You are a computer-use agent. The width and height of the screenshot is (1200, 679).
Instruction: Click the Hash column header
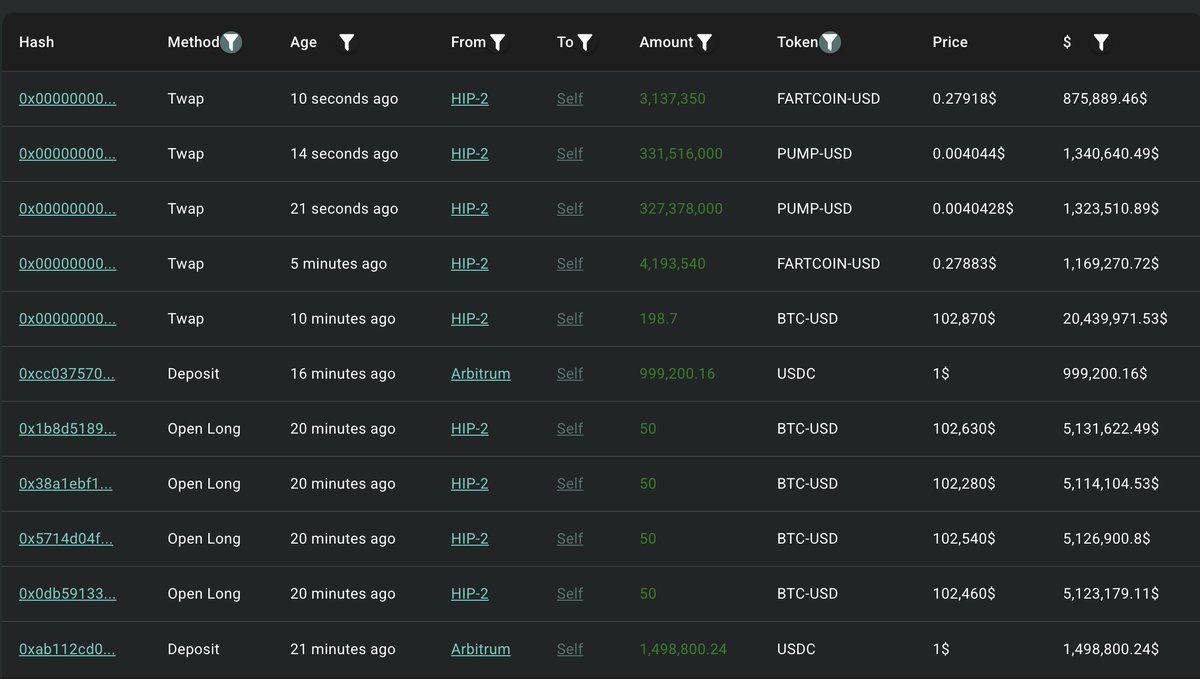pyautogui.click(x=37, y=42)
